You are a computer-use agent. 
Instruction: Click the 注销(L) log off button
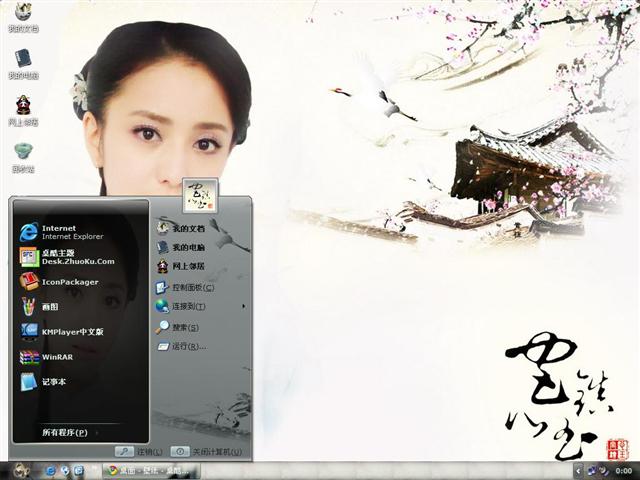point(139,451)
